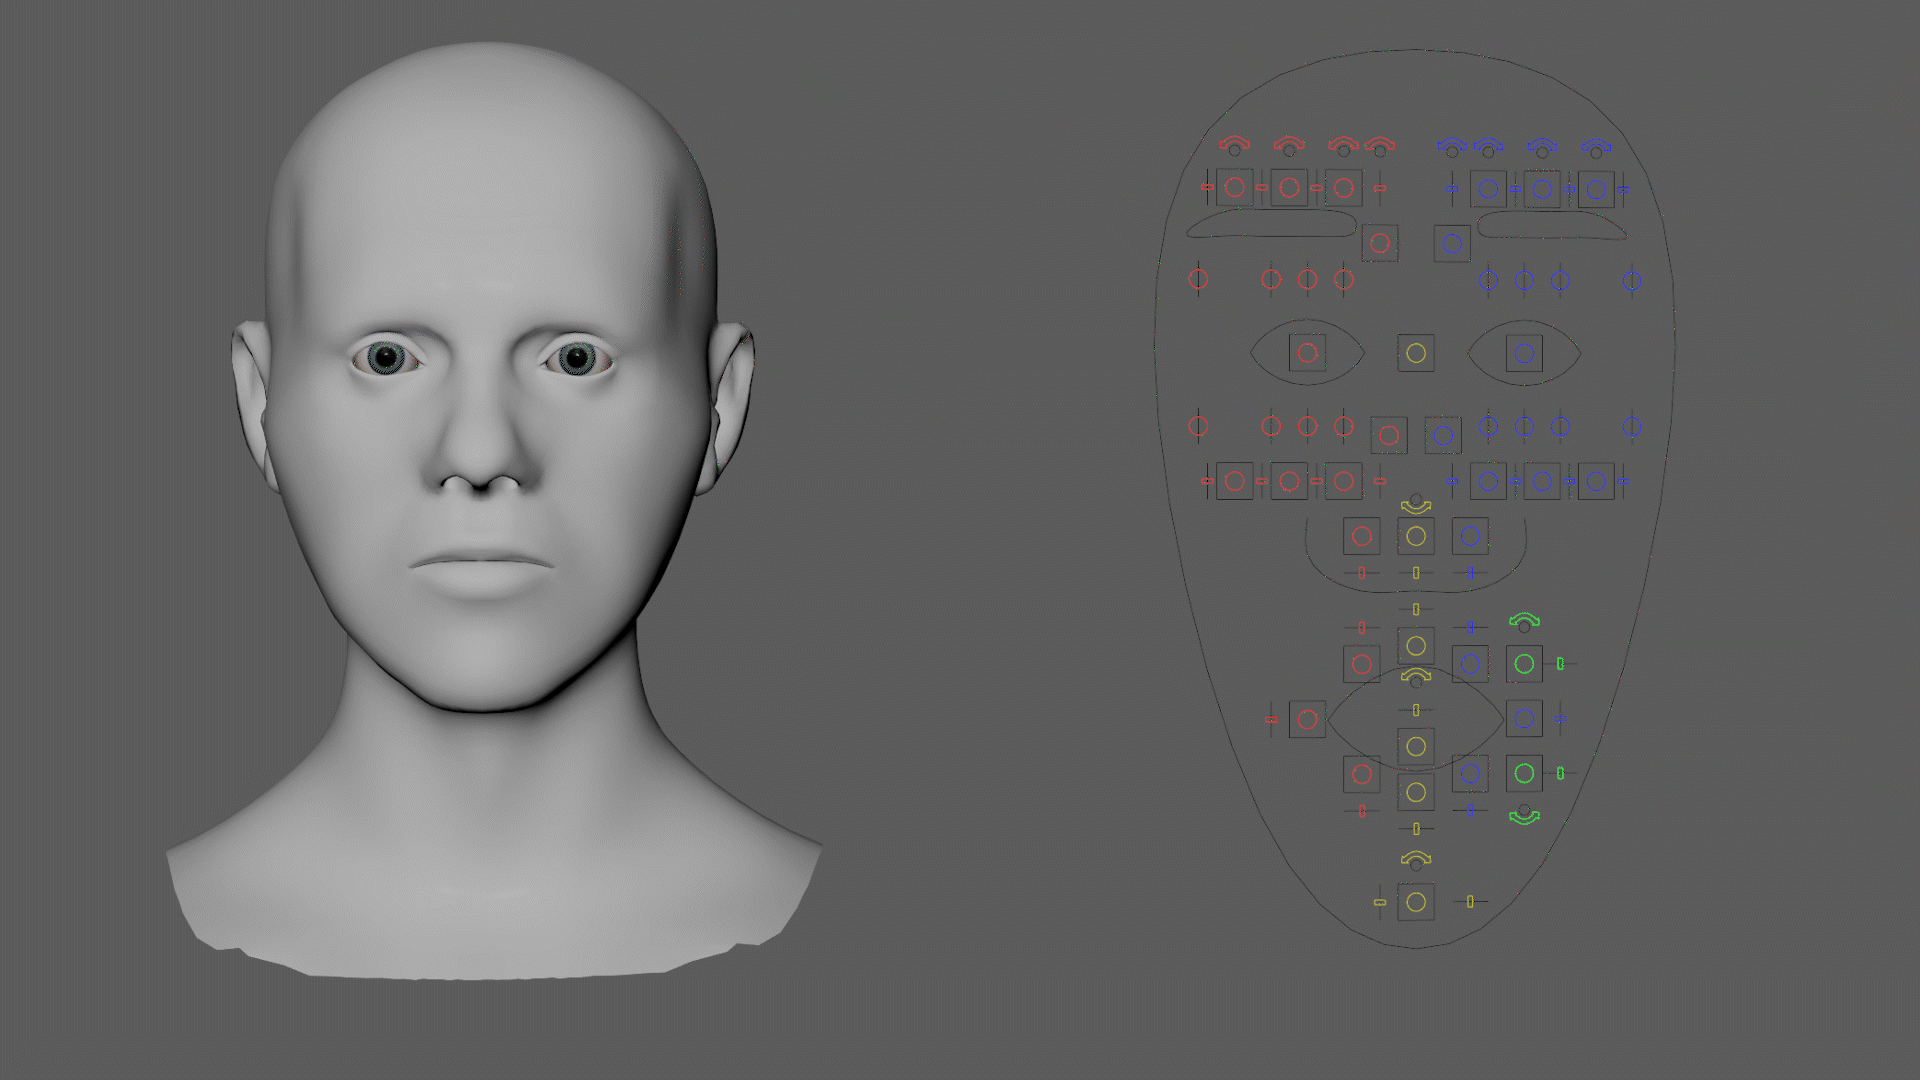Select red control at left mouth corner
This screenshot has height=1080, width=1920.
(x=1307, y=719)
